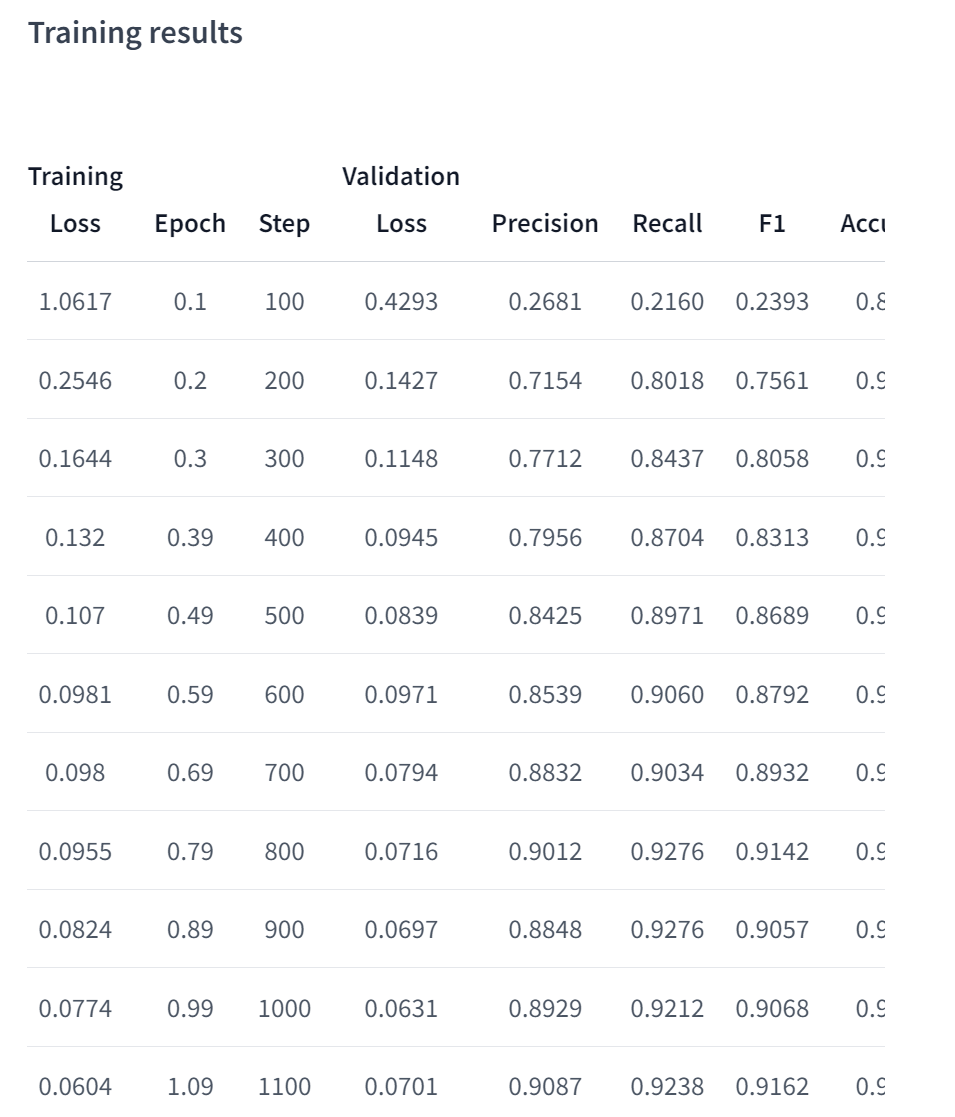This screenshot has height=1117, width=955.
Task: Click the Step column header
Action: 284,224
